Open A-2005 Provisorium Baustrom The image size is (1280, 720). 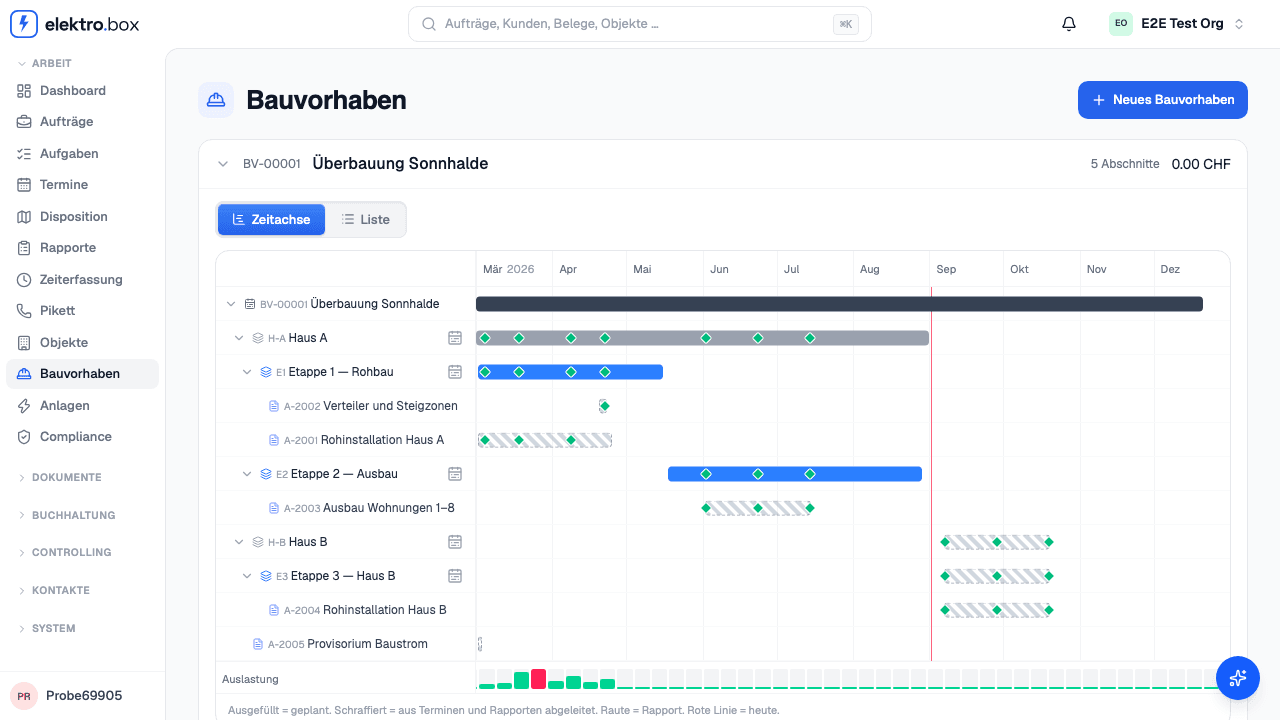(x=340, y=644)
